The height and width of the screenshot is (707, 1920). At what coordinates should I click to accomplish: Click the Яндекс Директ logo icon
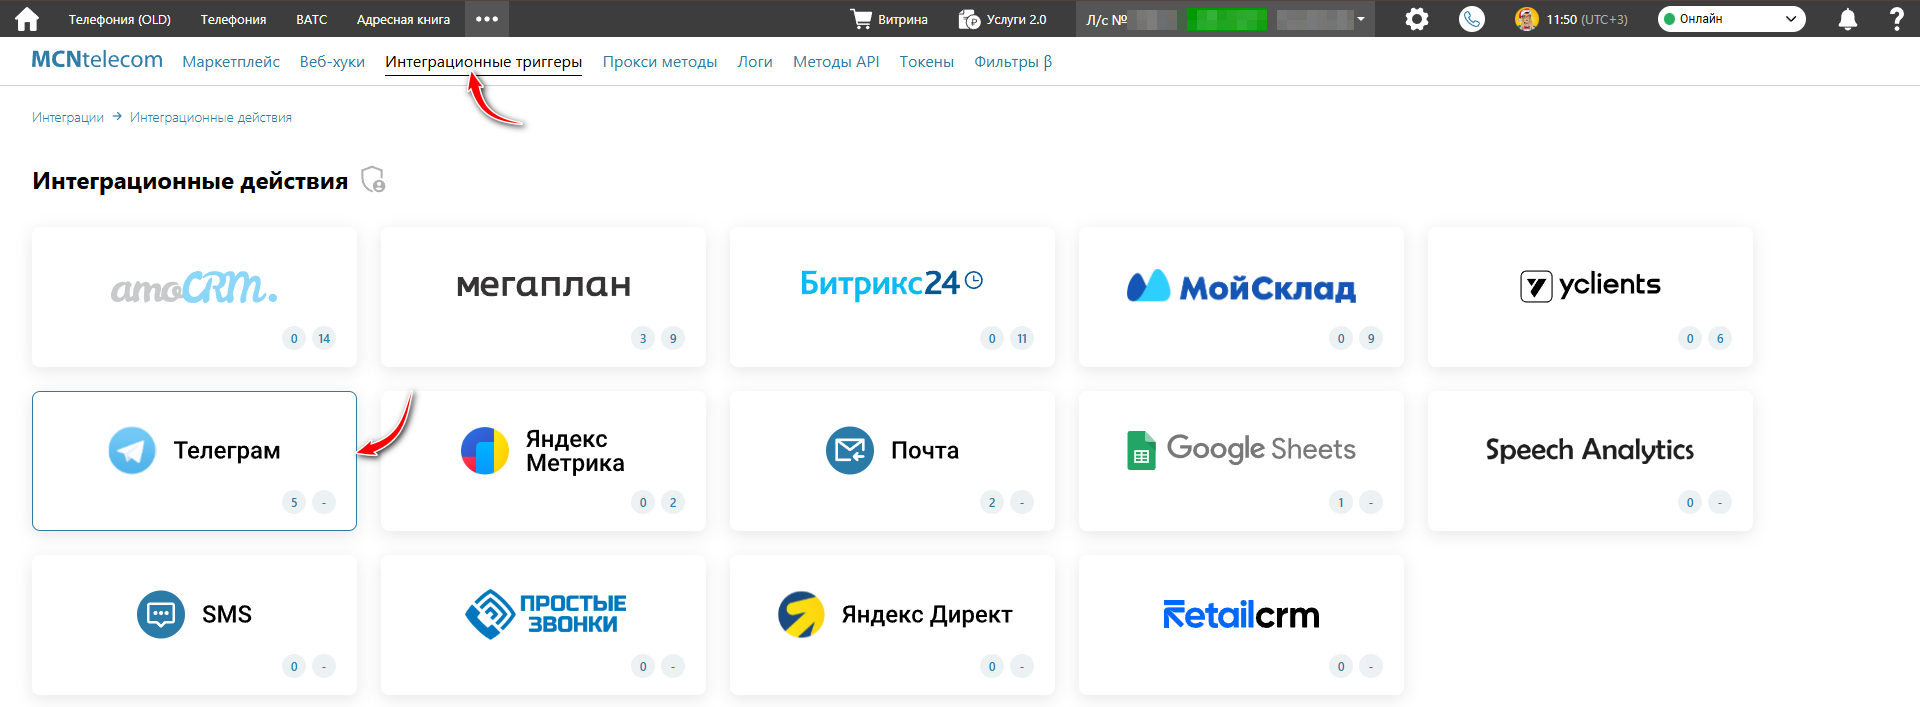(802, 614)
